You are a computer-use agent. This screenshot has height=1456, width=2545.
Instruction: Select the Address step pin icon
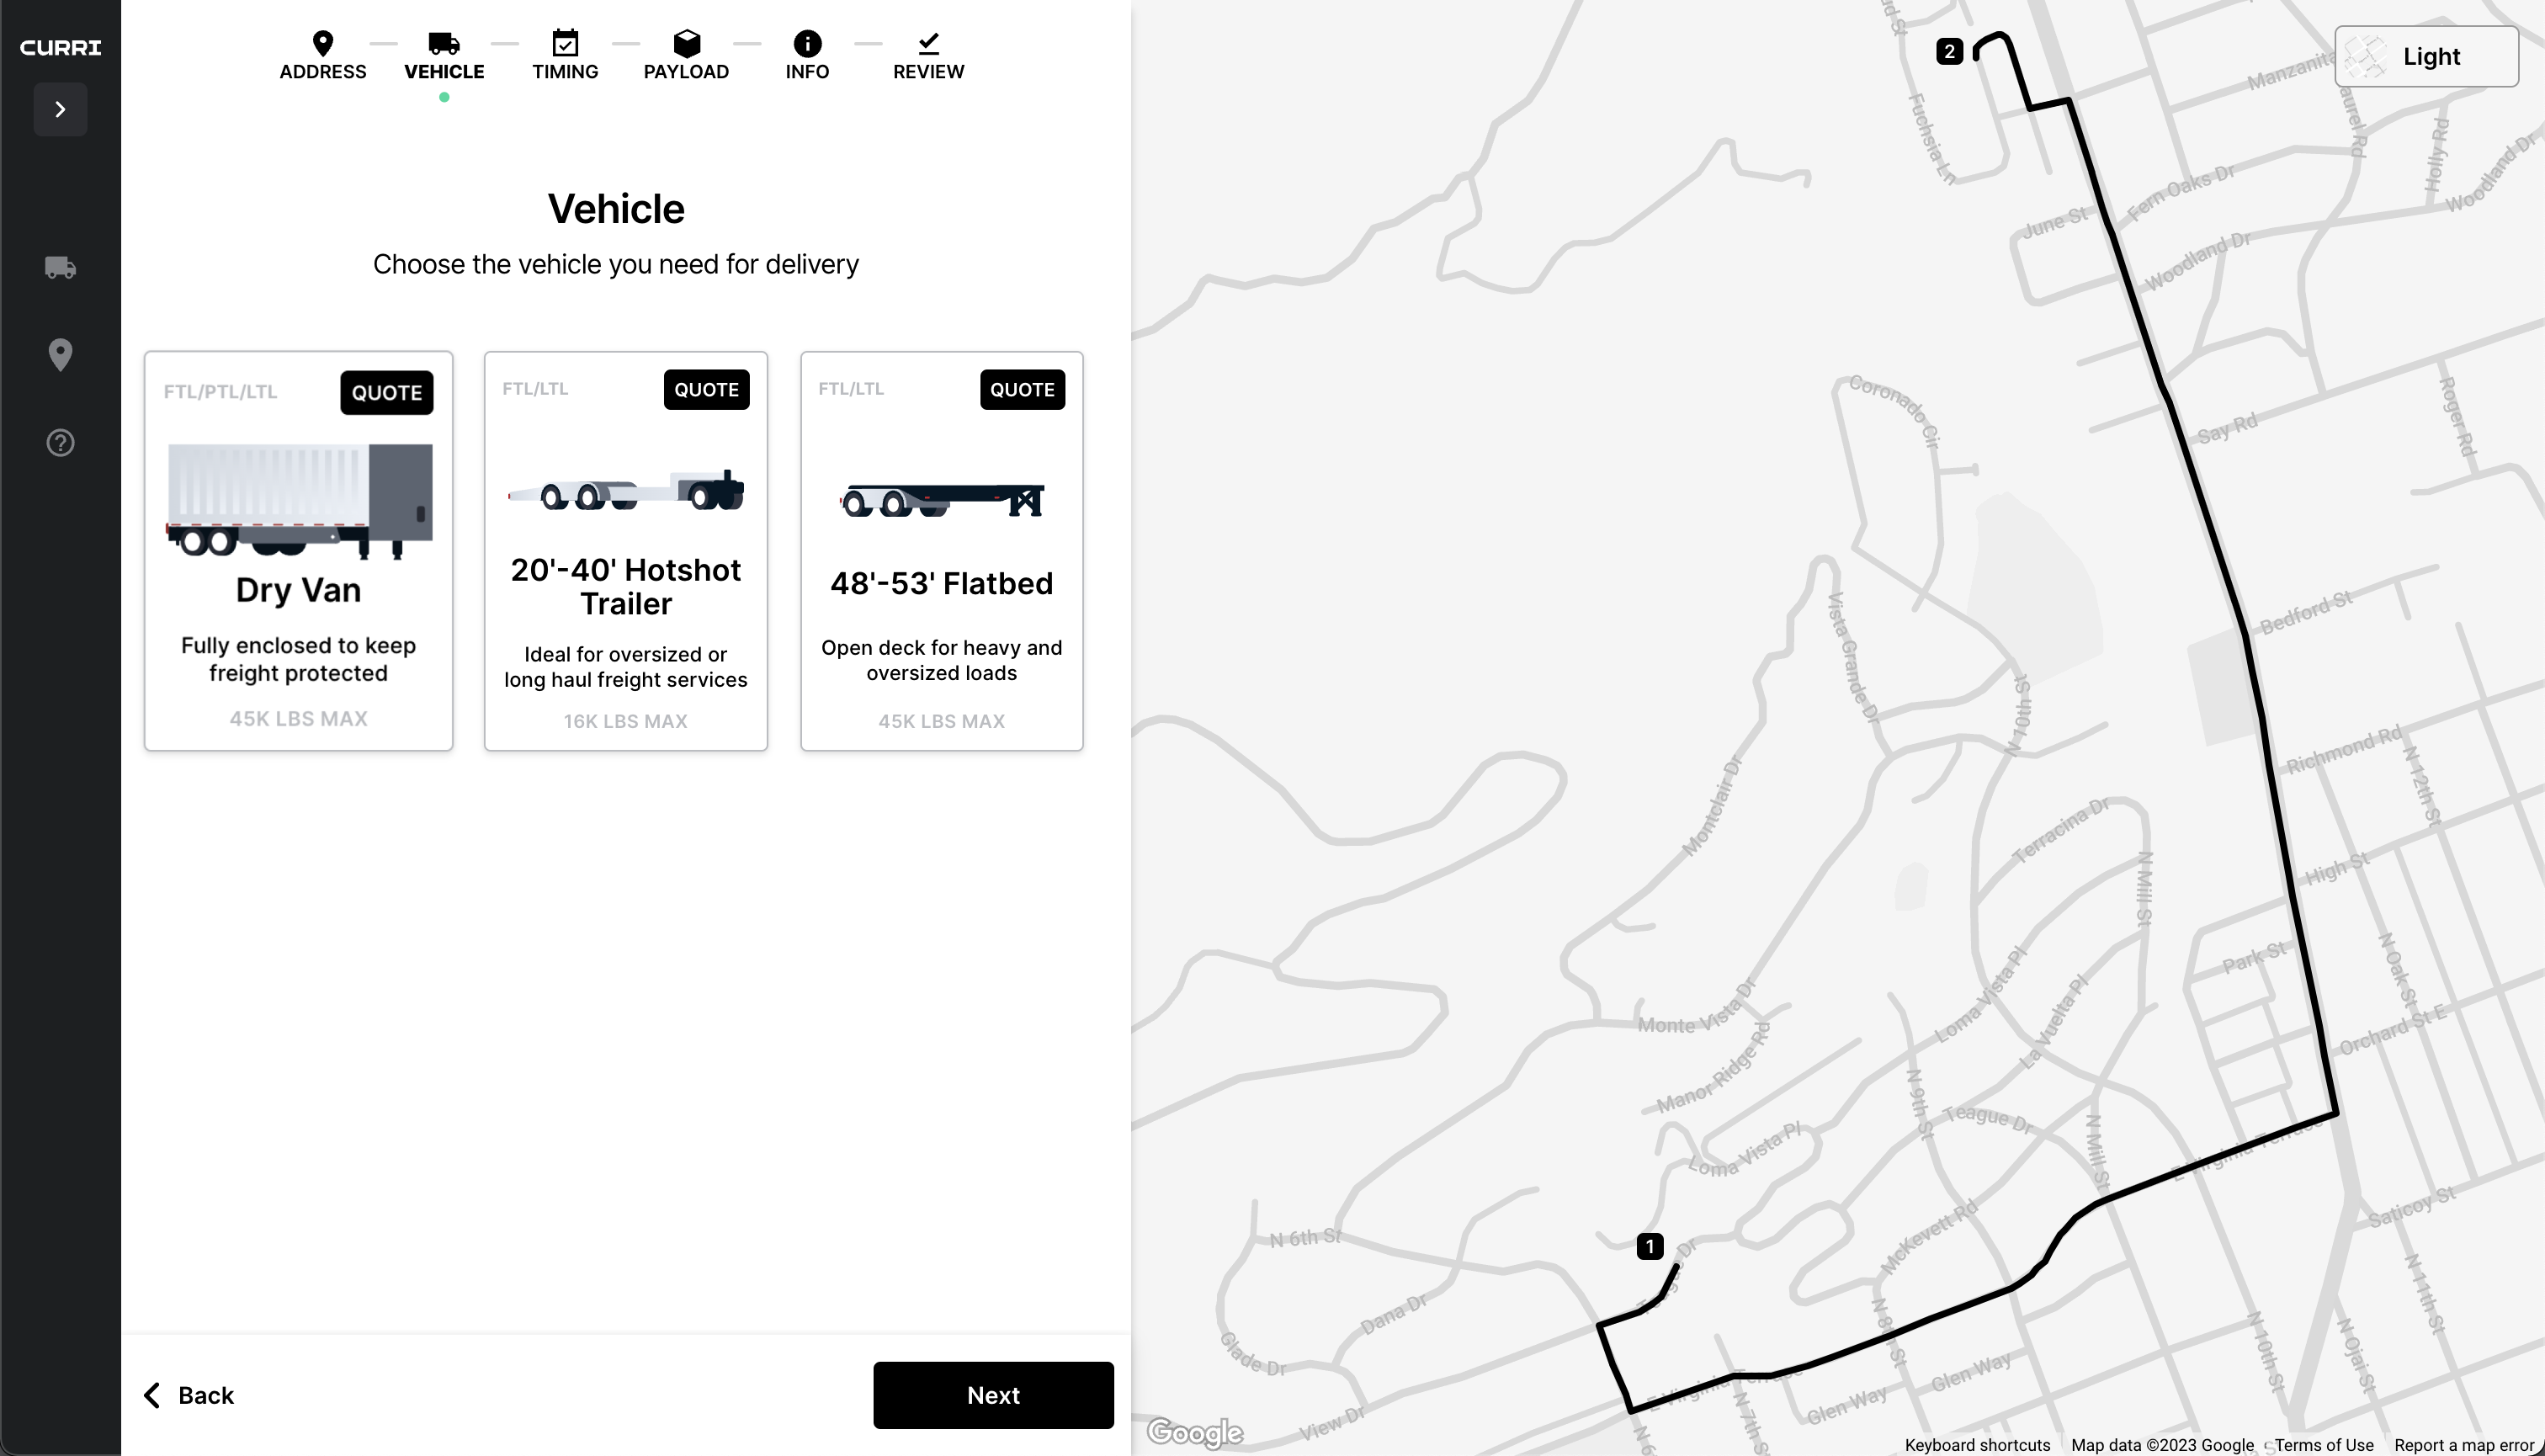322,43
